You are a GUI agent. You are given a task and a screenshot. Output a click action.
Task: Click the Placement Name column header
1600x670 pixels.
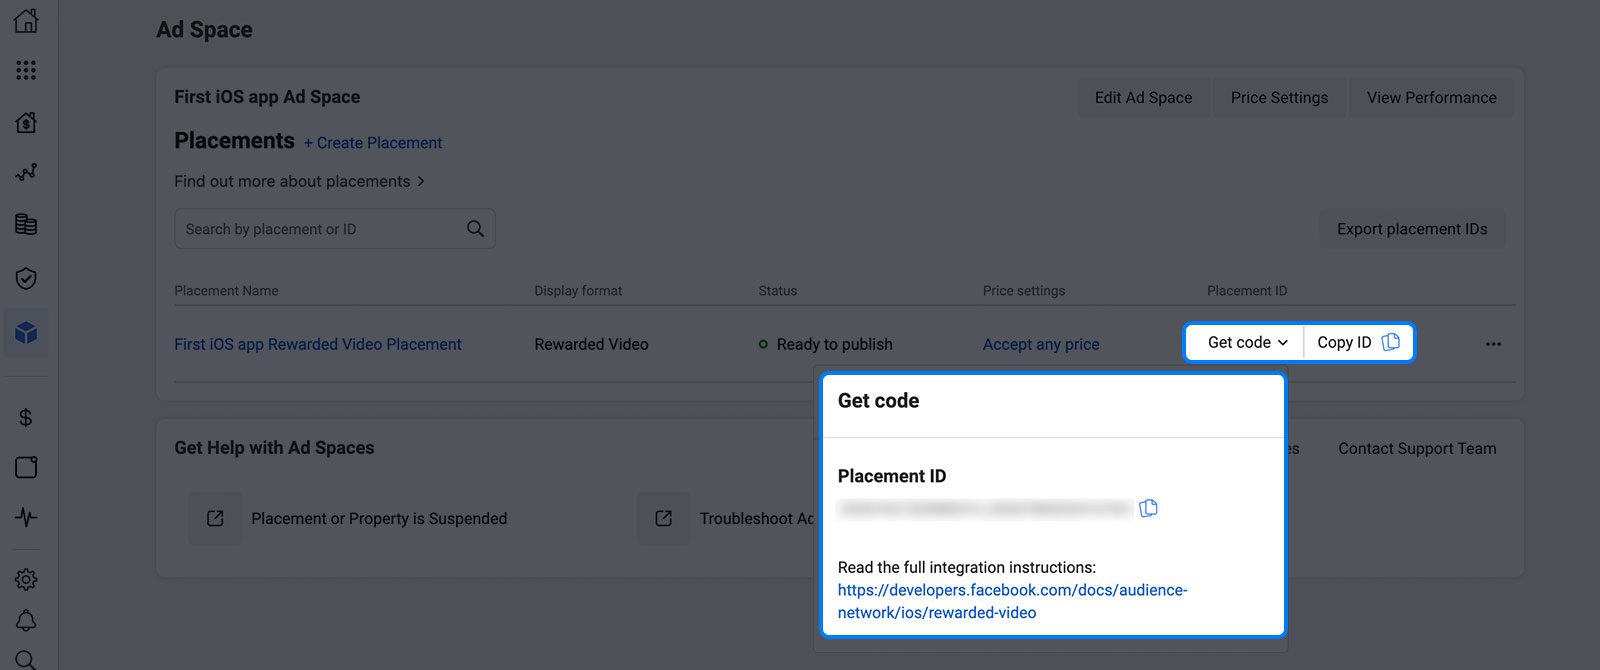[x=226, y=291]
